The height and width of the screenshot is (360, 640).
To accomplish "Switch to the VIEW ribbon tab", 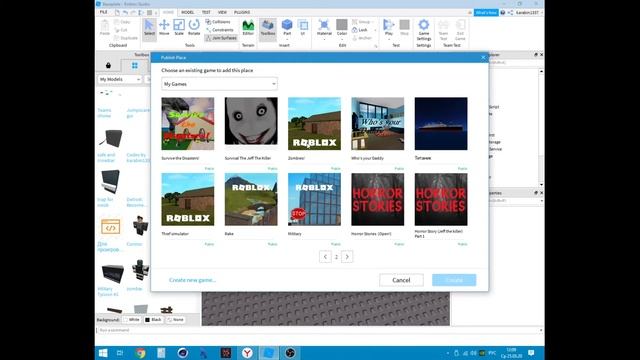I will click(222, 12).
